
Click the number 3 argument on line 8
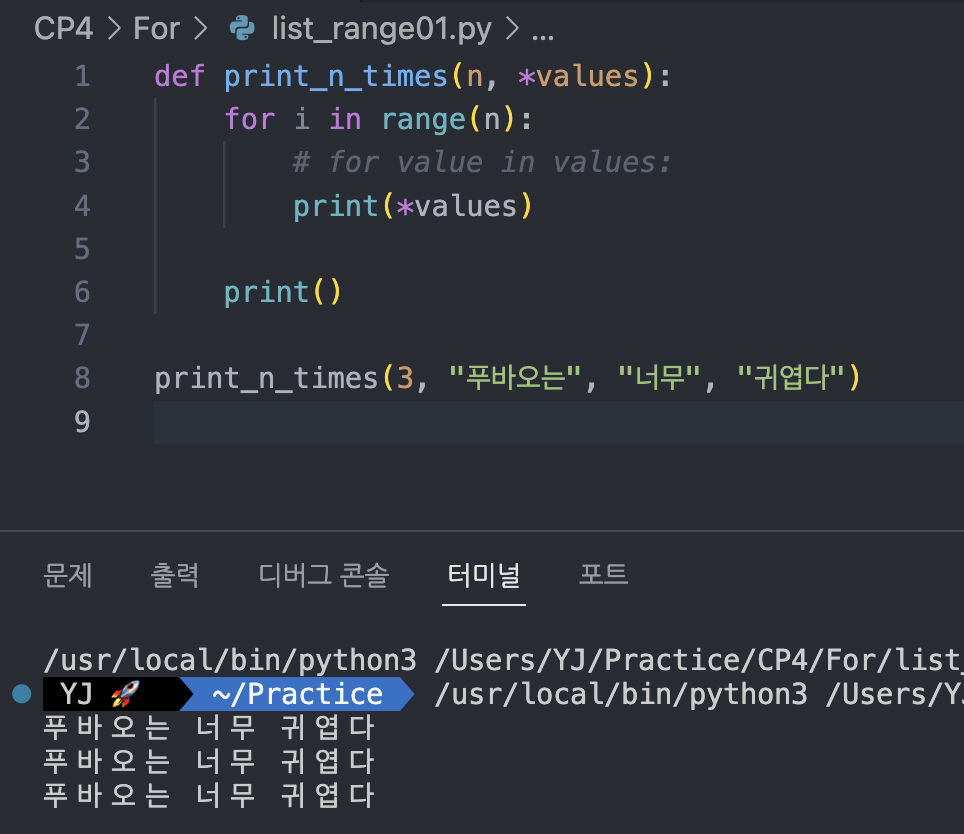pos(405,379)
